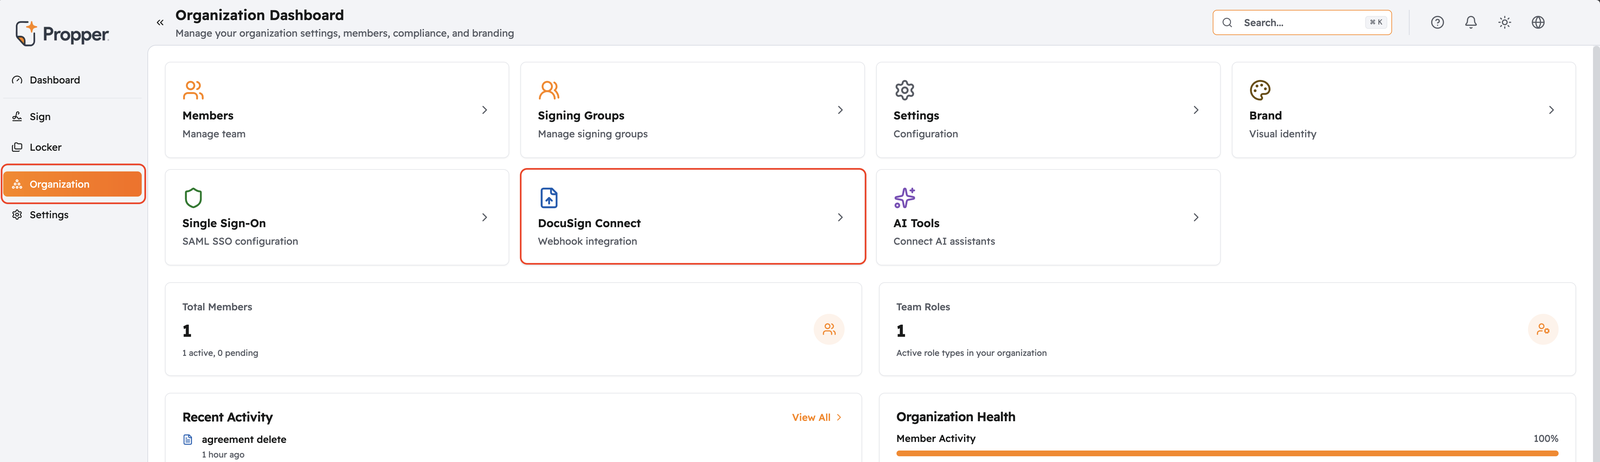Click the Members people icon
Image resolution: width=1600 pixels, height=462 pixels.
[x=193, y=90]
